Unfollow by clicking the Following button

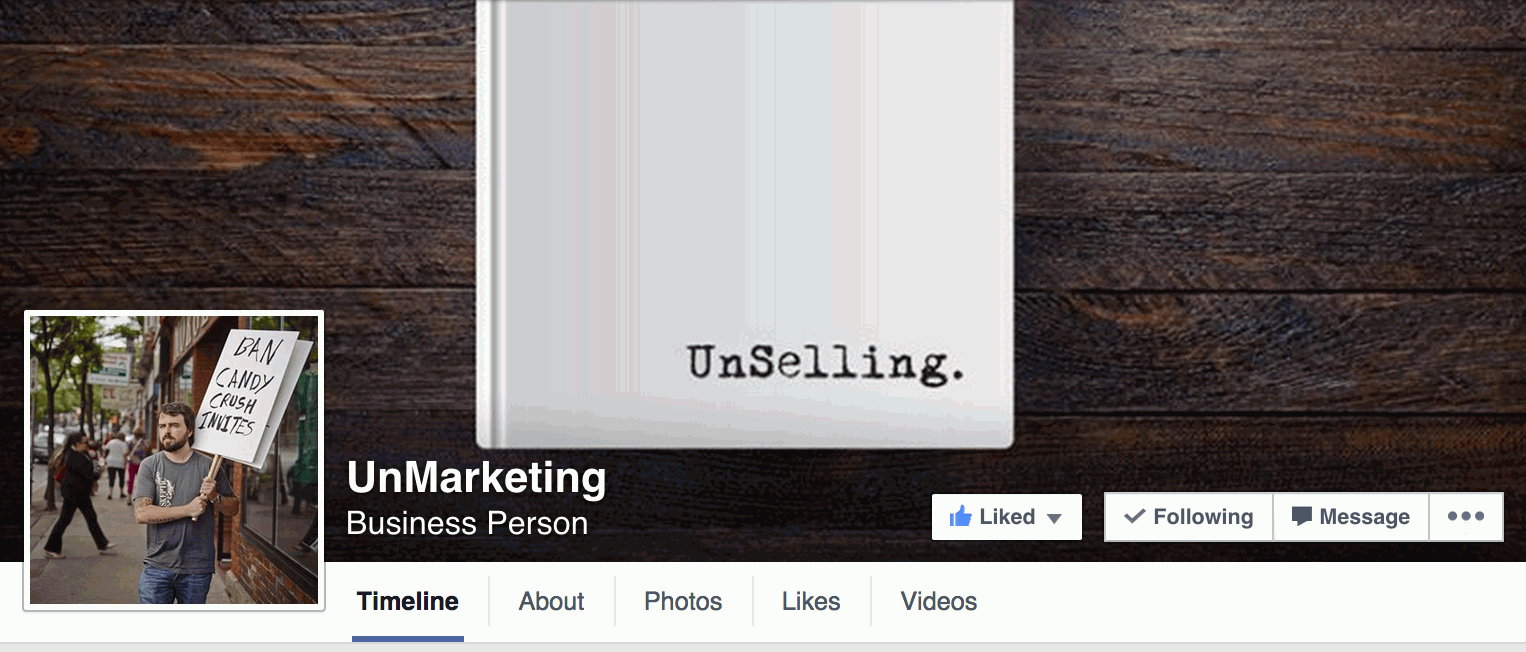[1188, 516]
